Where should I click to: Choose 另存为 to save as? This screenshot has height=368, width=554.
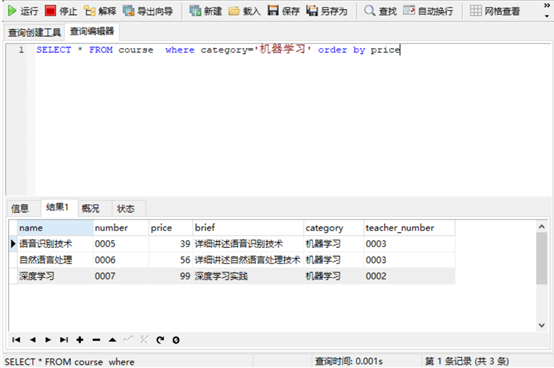pyautogui.click(x=326, y=11)
